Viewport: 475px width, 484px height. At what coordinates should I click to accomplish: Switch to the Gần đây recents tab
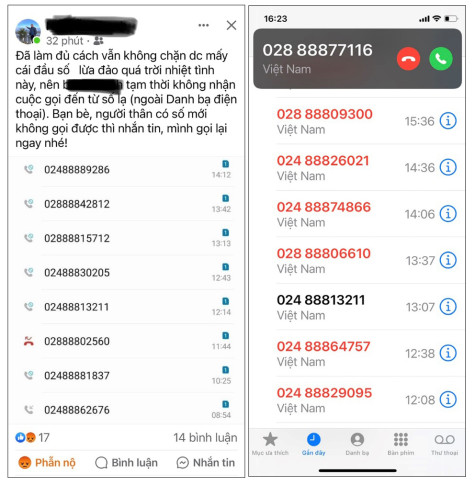[313, 444]
